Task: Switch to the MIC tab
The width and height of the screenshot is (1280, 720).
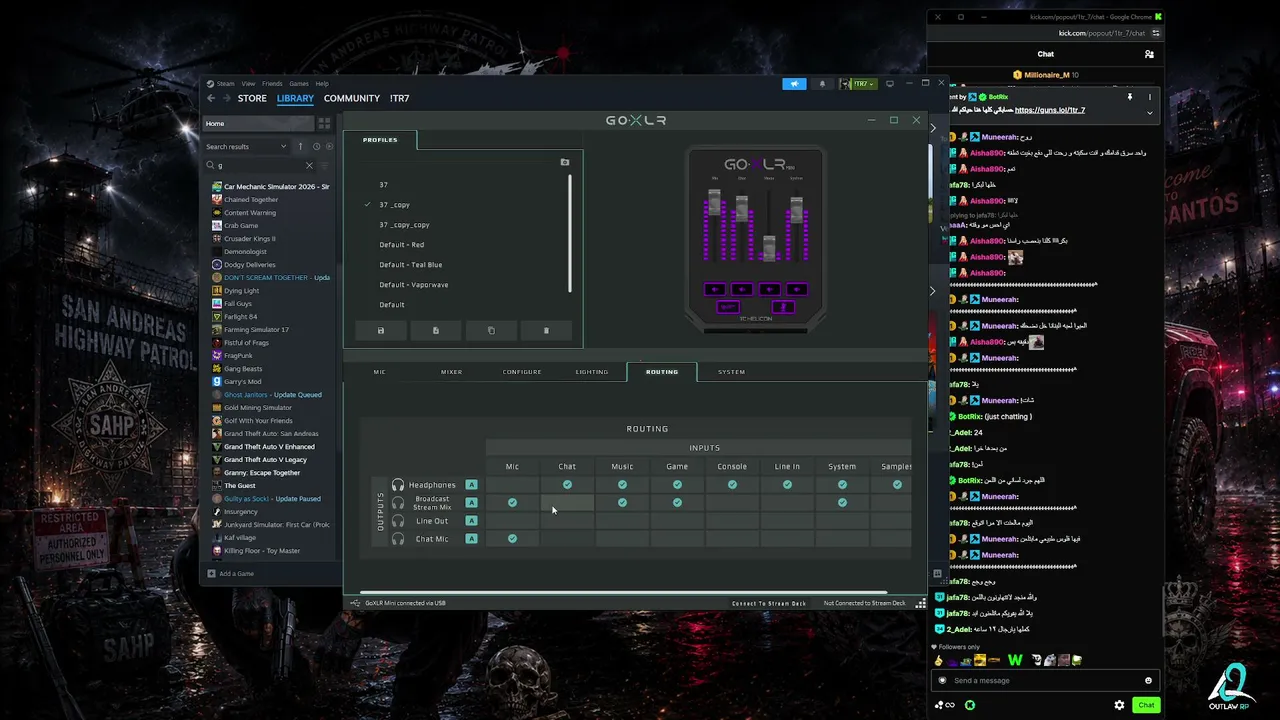Action: (x=379, y=372)
